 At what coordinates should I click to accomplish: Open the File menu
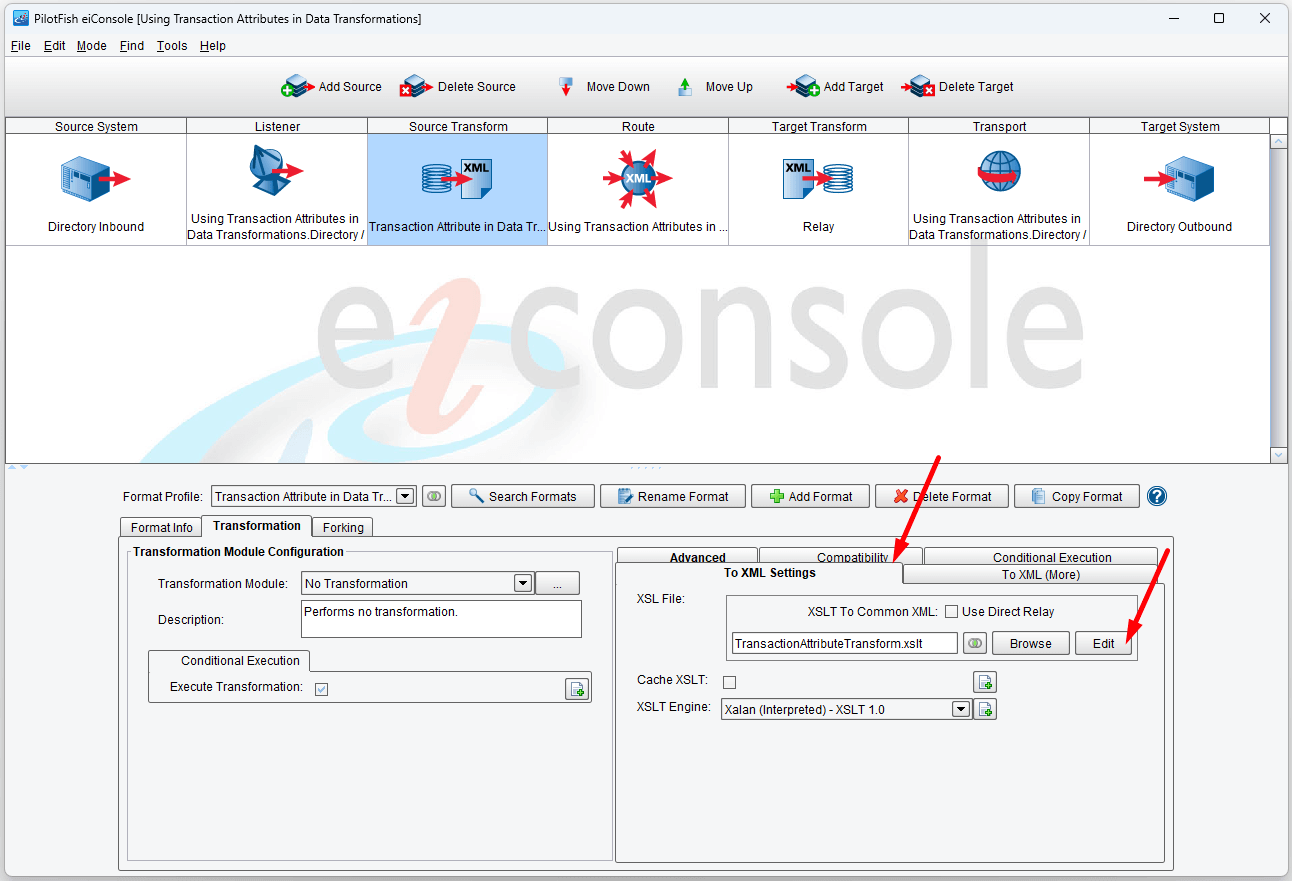(21, 46)
